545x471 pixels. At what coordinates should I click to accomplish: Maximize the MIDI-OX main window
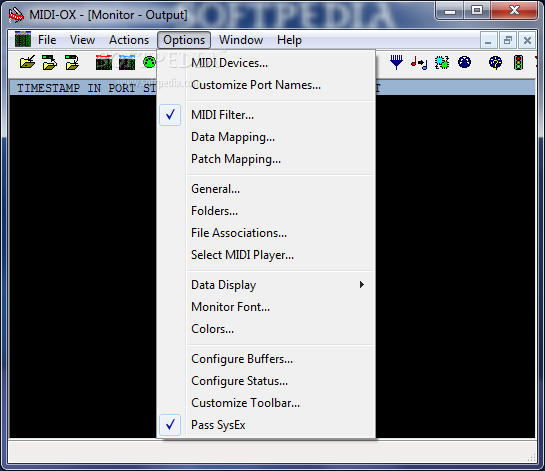(477, 10)
